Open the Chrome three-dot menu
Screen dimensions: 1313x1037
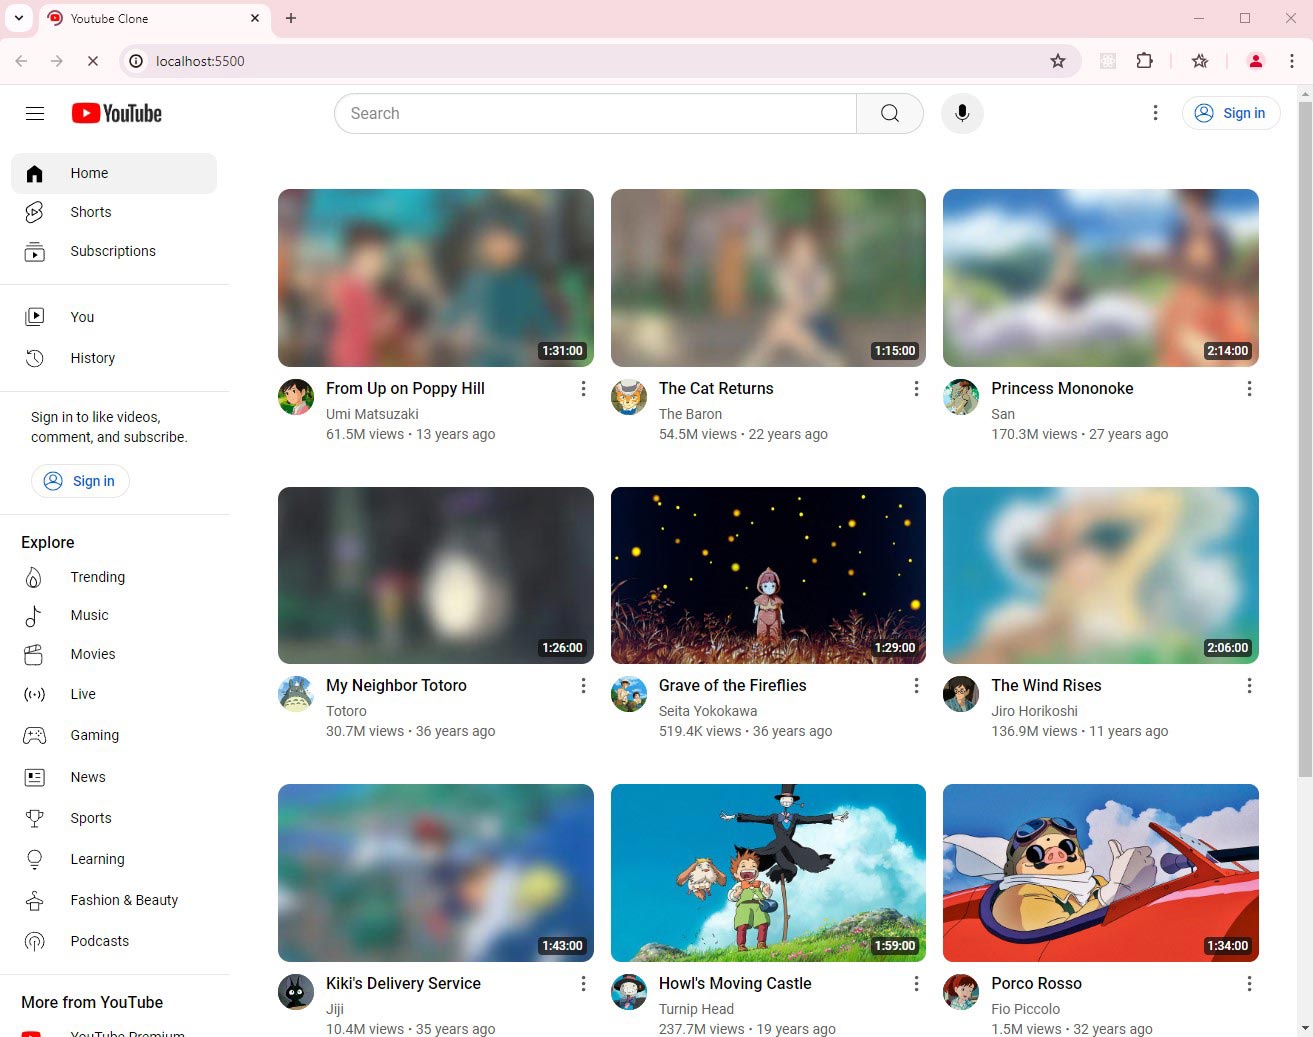click(1292, 61)
